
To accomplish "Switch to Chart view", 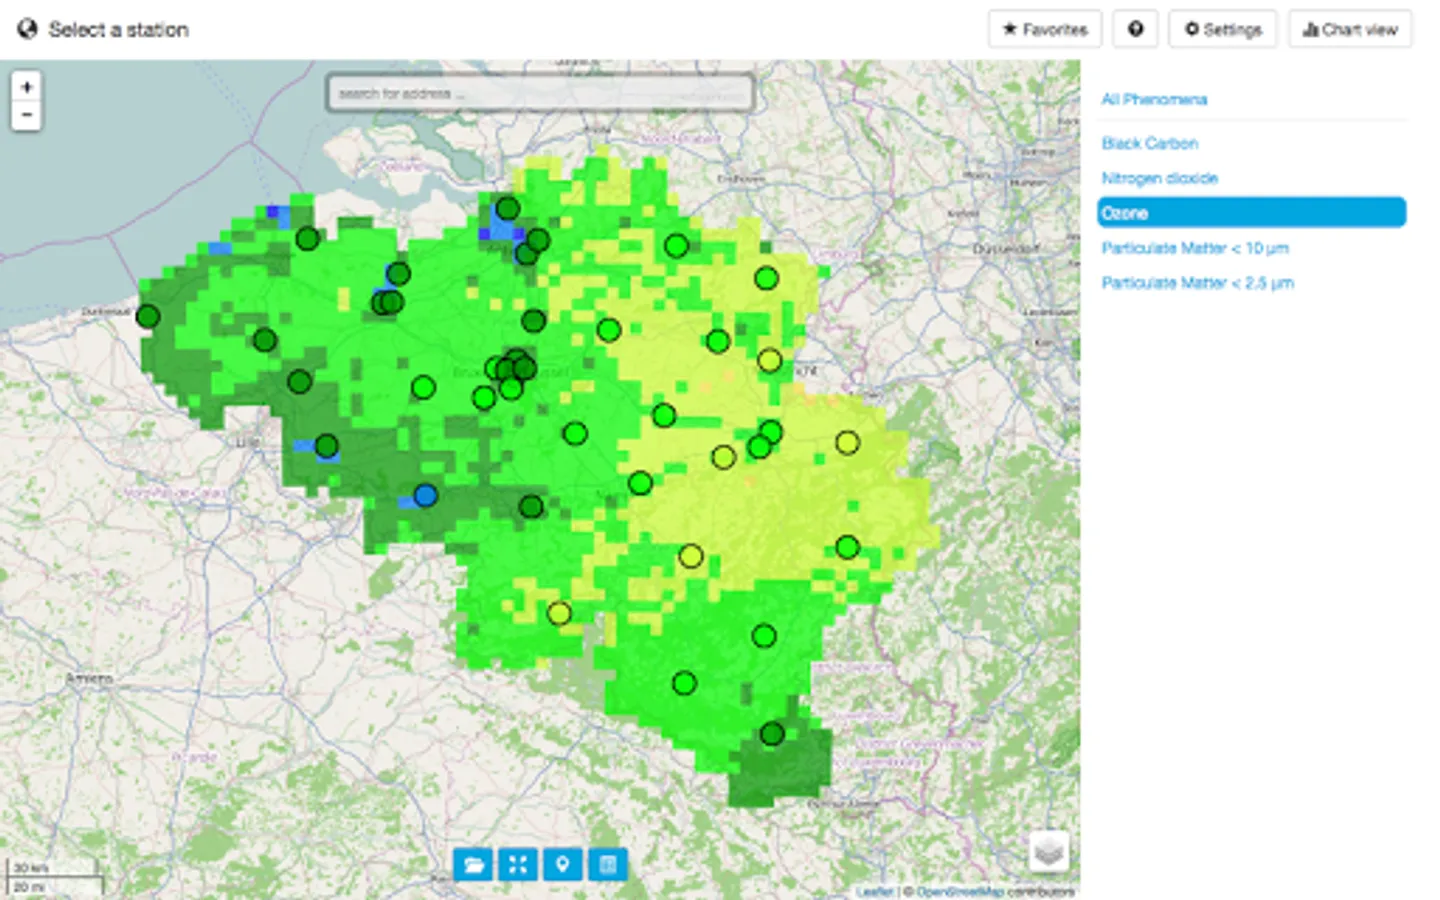I will (x=1350, y=29).
